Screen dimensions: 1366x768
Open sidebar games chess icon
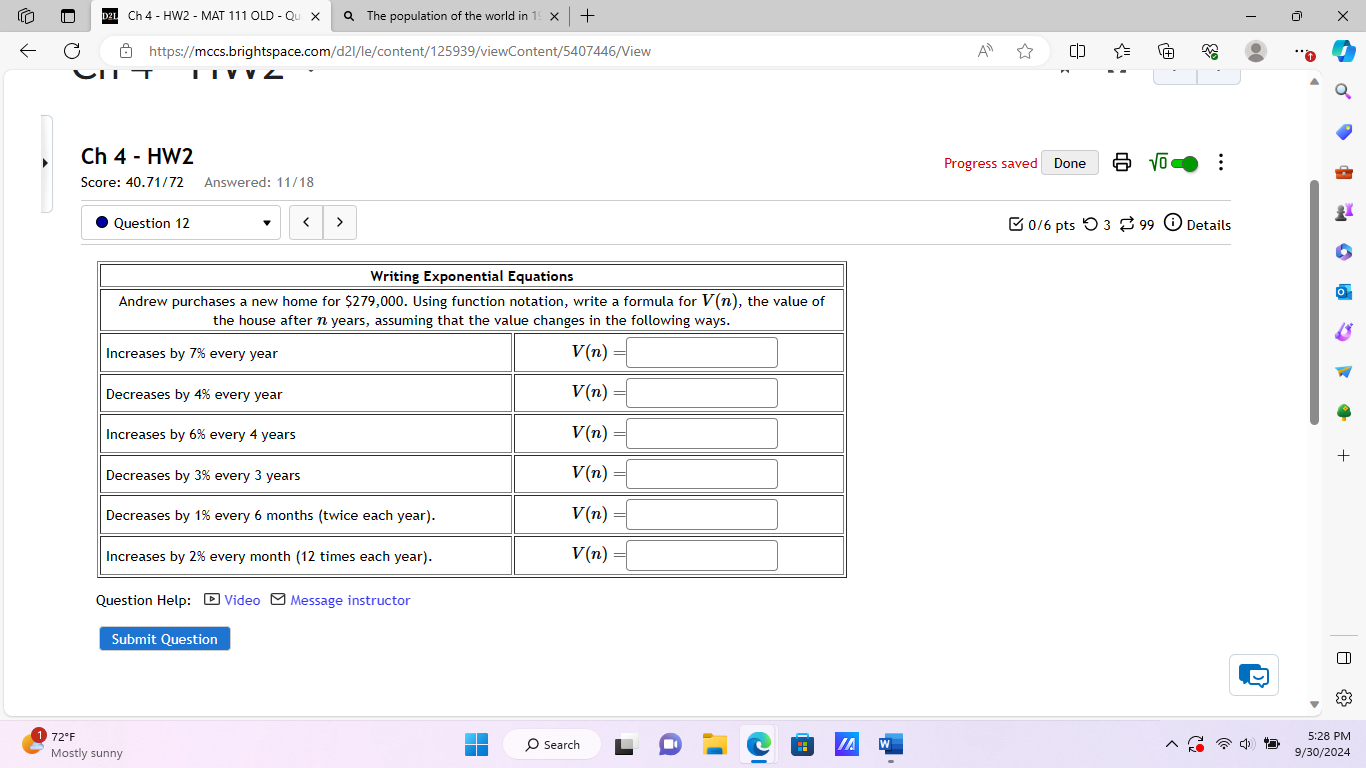(x=1343, y=212)
